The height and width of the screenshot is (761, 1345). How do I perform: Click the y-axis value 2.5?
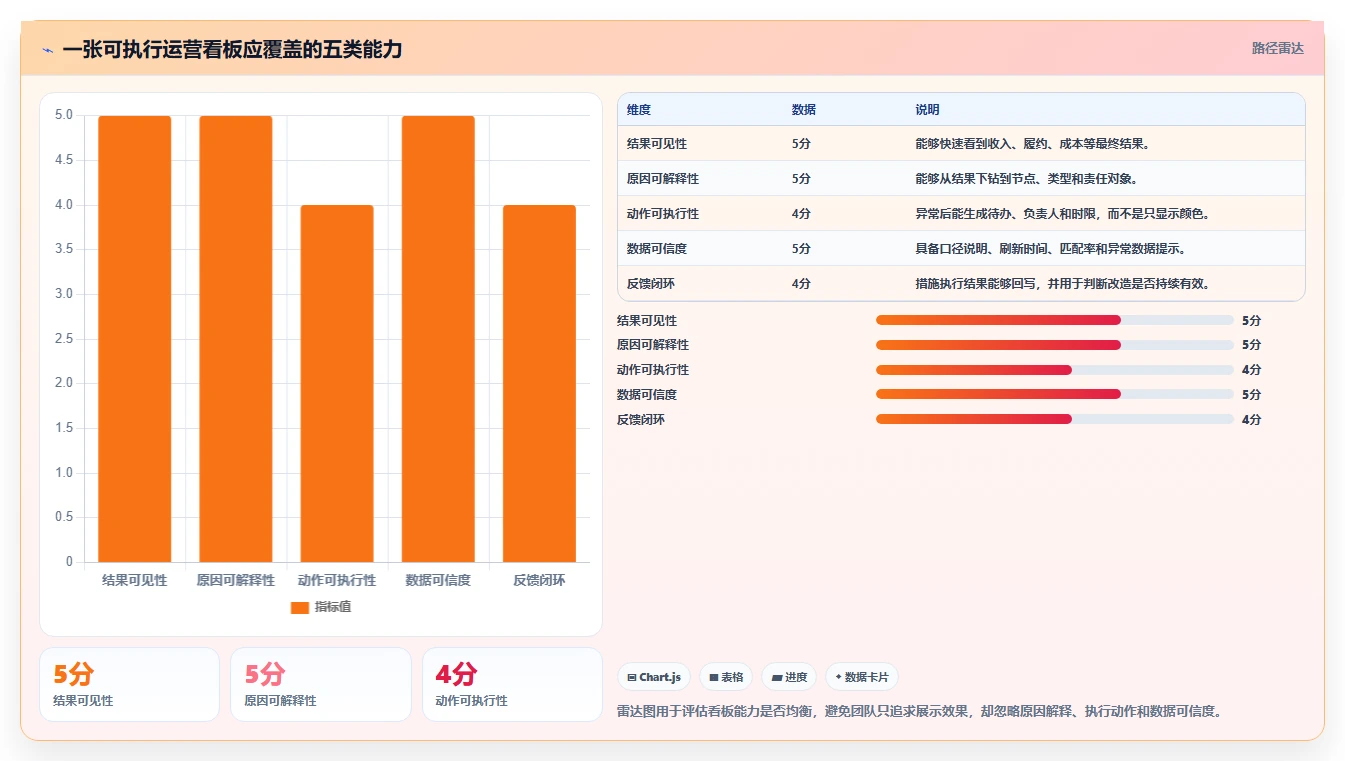click(x=64, y=339)
